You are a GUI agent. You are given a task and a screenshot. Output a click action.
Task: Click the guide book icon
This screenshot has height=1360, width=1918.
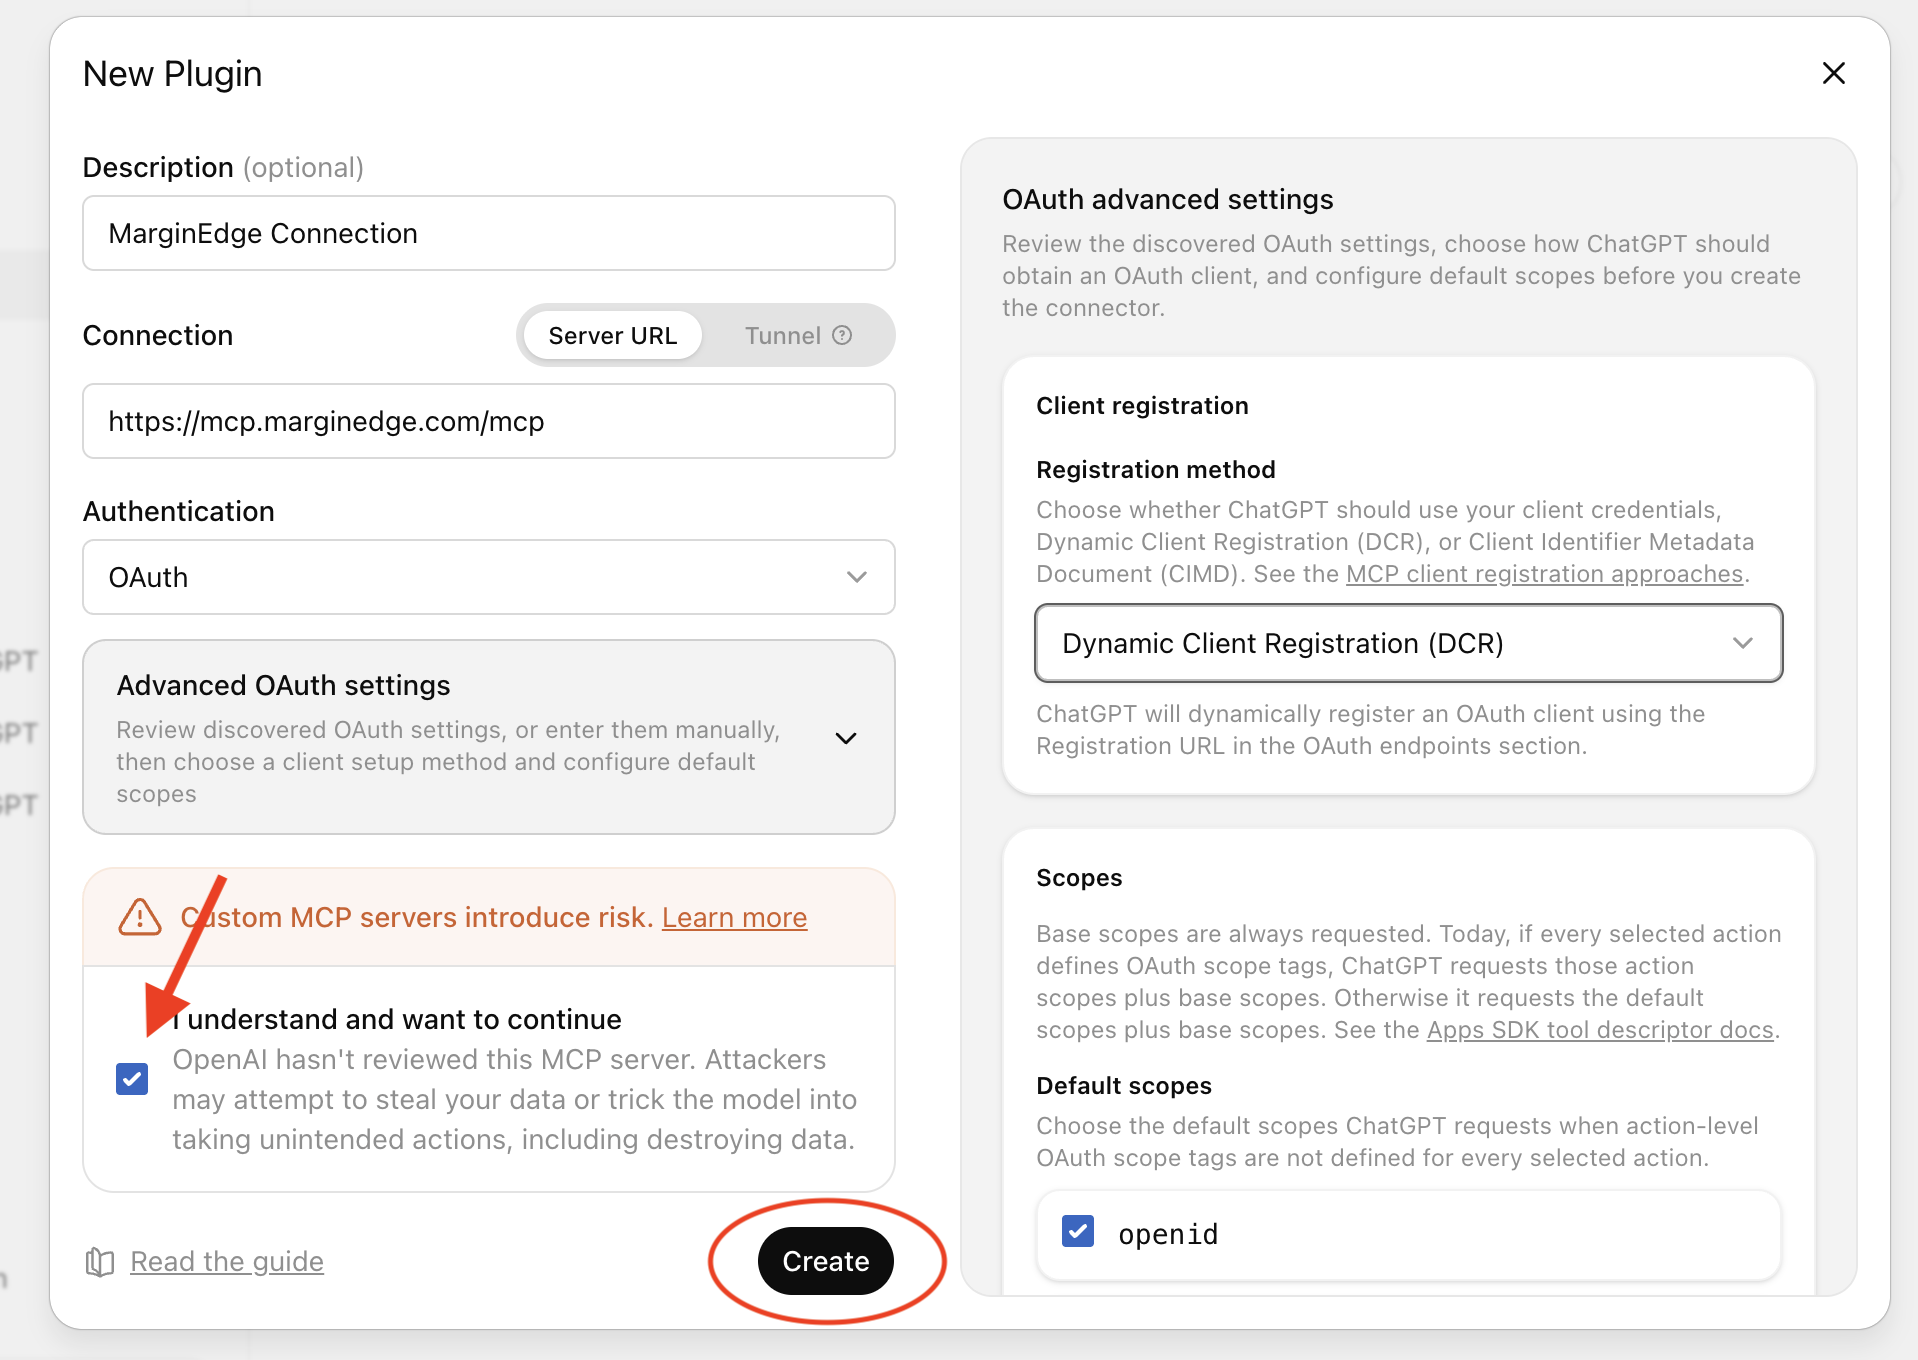tap(100, 1262)
